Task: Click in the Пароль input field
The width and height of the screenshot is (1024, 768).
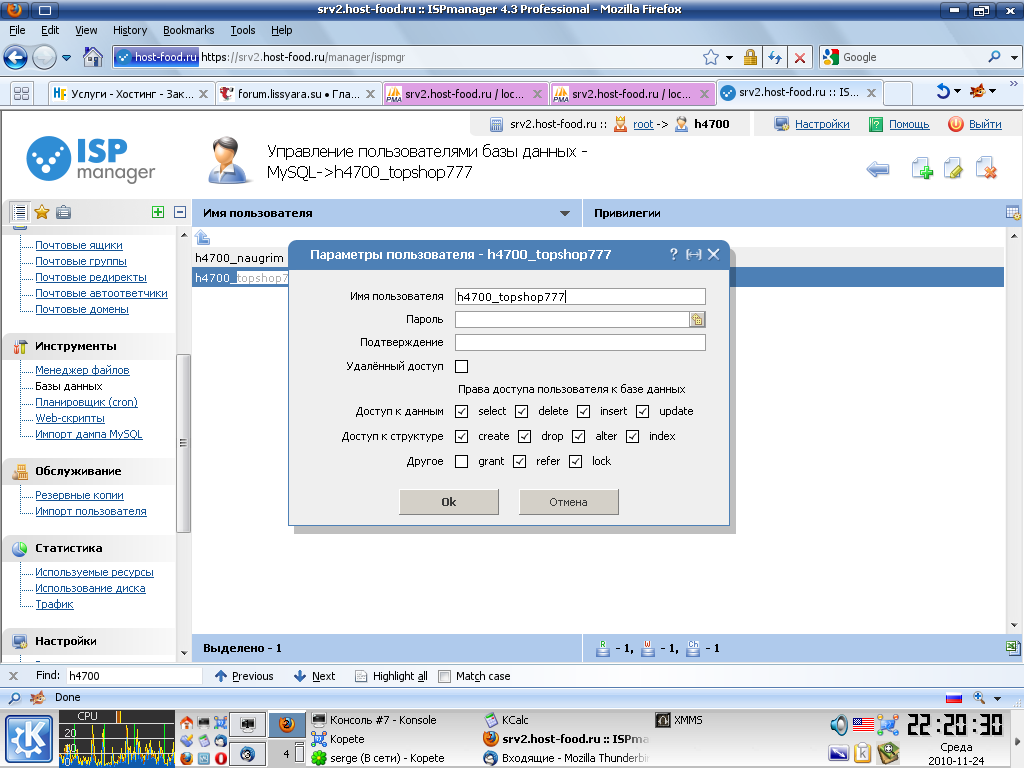Action: [572, 319]
